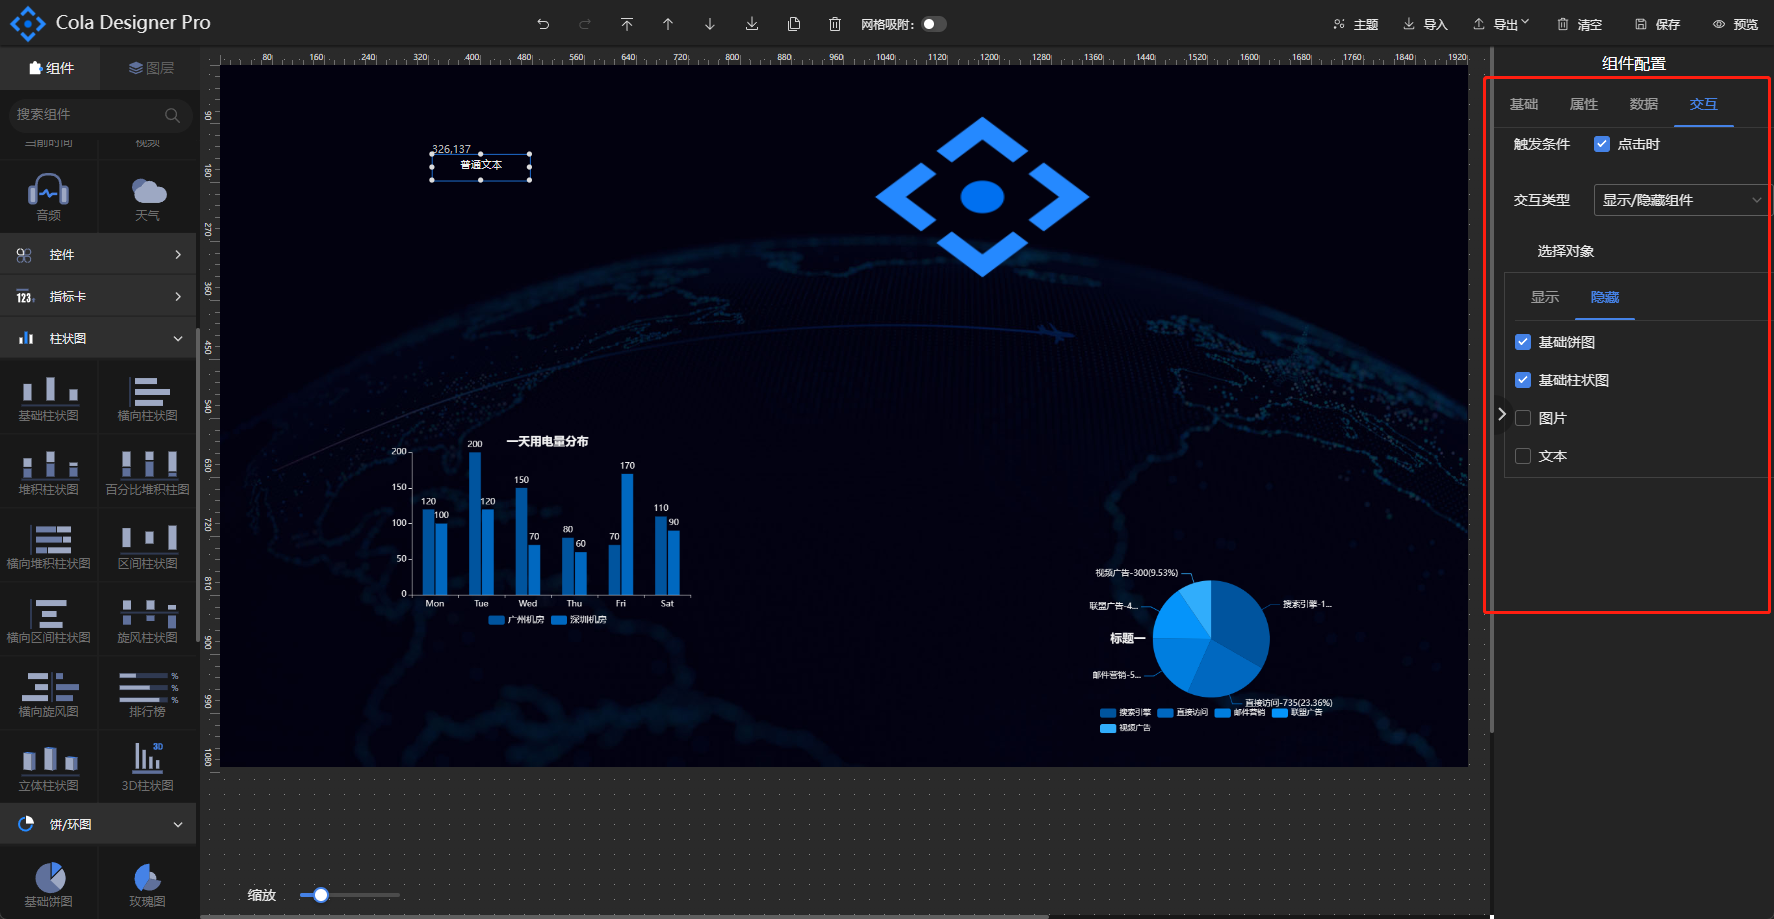
Task: Click the copy component icon
Action: pos(794,24)
